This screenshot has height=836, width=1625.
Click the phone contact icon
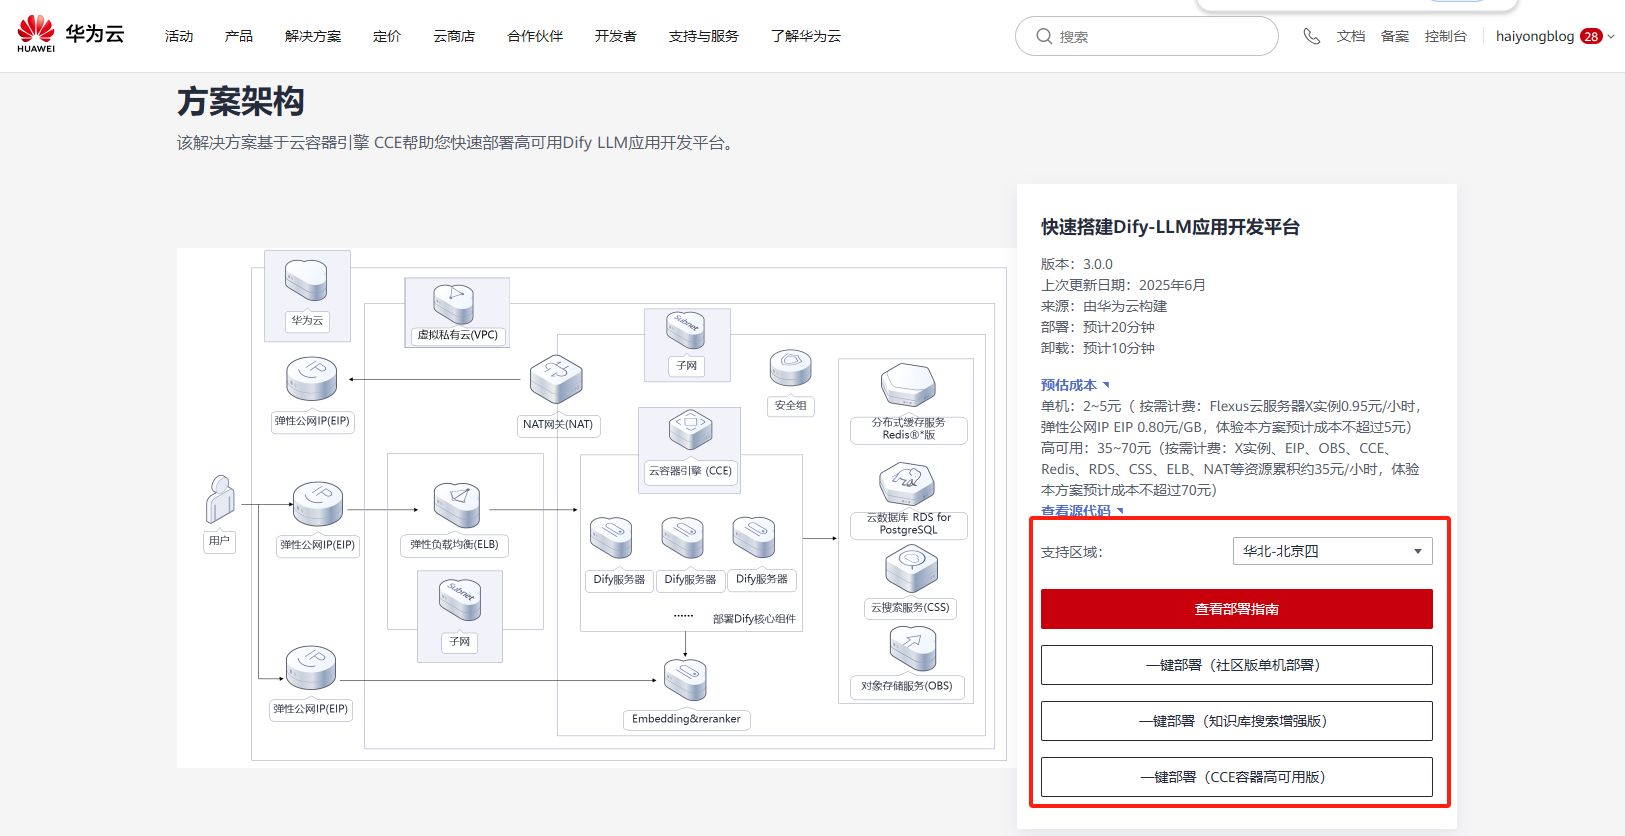[x=1312, y=36]
